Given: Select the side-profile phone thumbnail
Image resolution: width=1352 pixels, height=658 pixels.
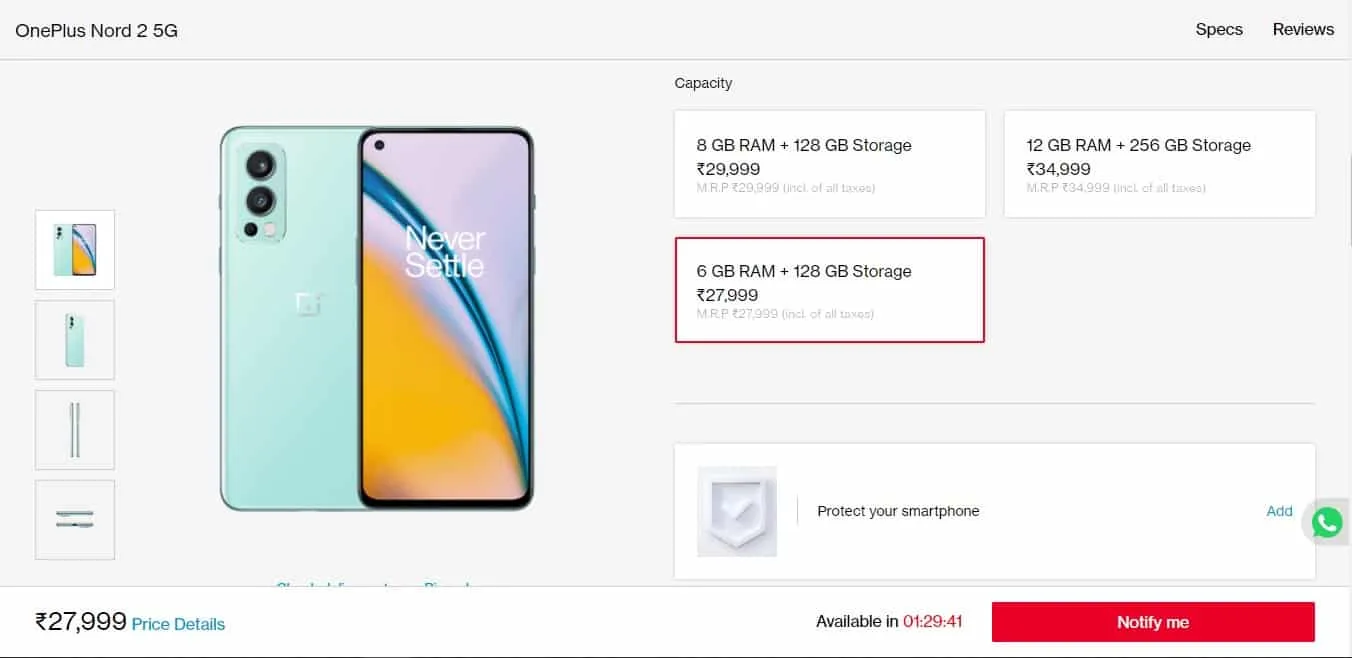Looking at the screenshot, I should 75,430.
